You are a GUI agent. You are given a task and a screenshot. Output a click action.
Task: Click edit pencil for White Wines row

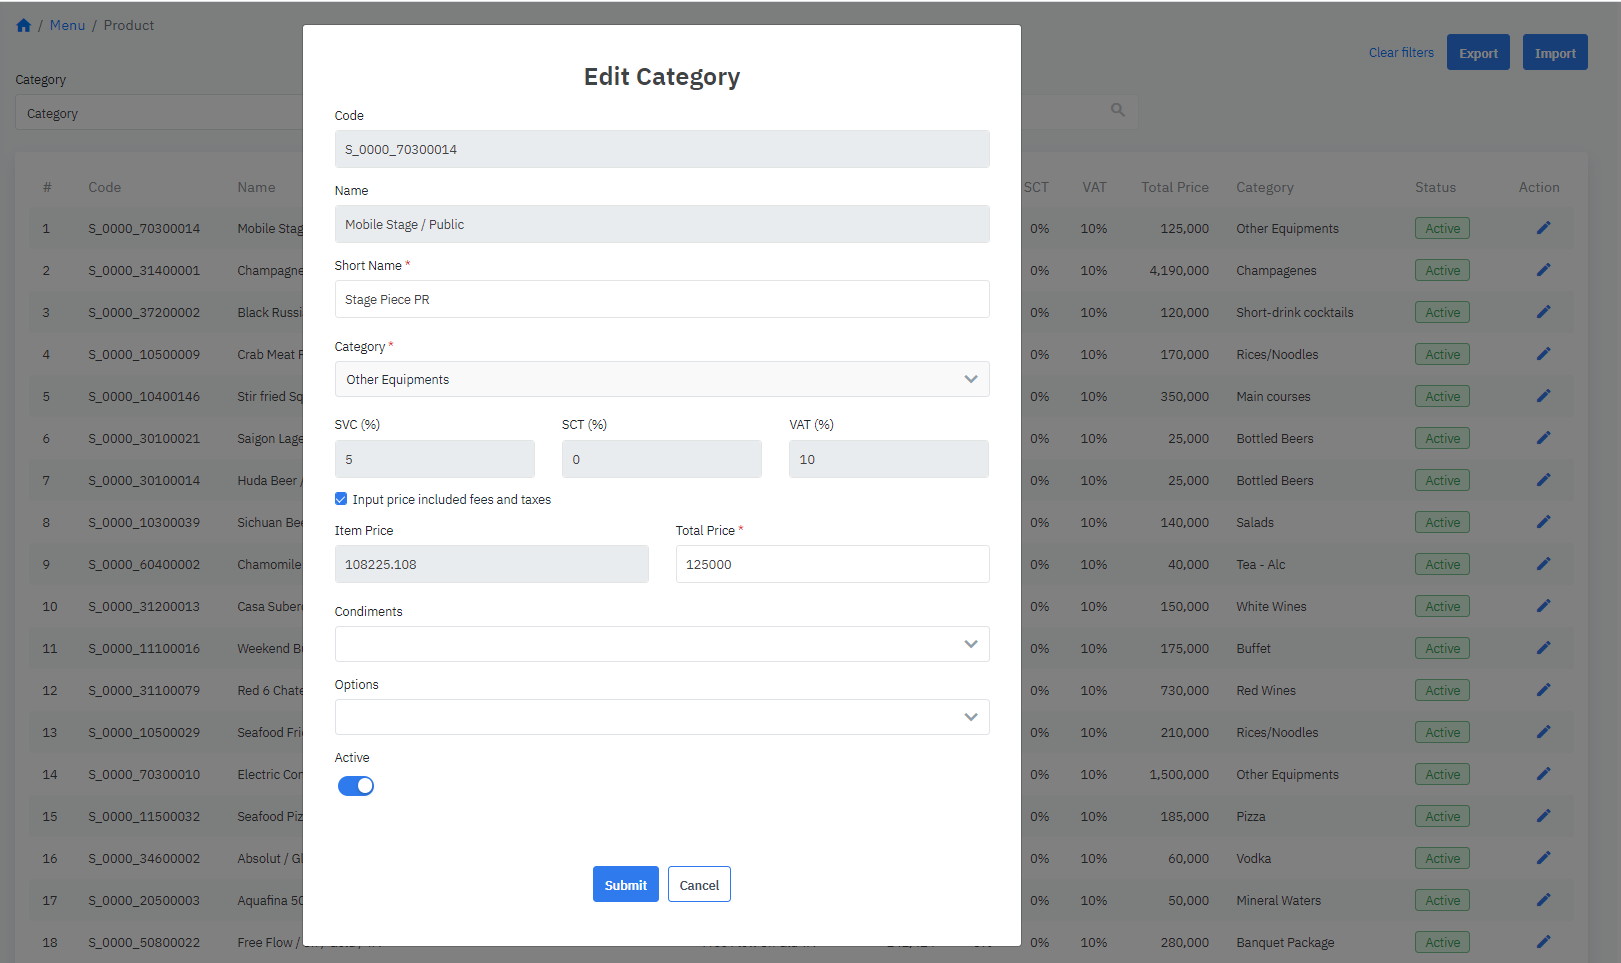(x=1543, y=606)
